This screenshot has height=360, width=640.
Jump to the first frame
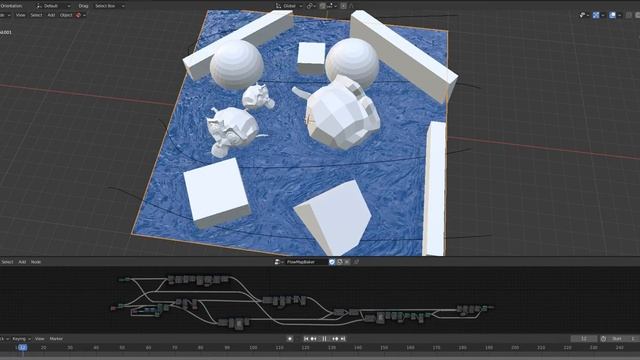[x=306, y=339]
